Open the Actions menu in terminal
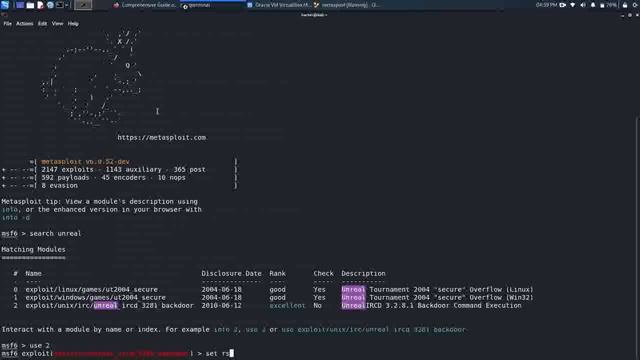This screenshot has height=360, width=640. (x=24, y=24)
